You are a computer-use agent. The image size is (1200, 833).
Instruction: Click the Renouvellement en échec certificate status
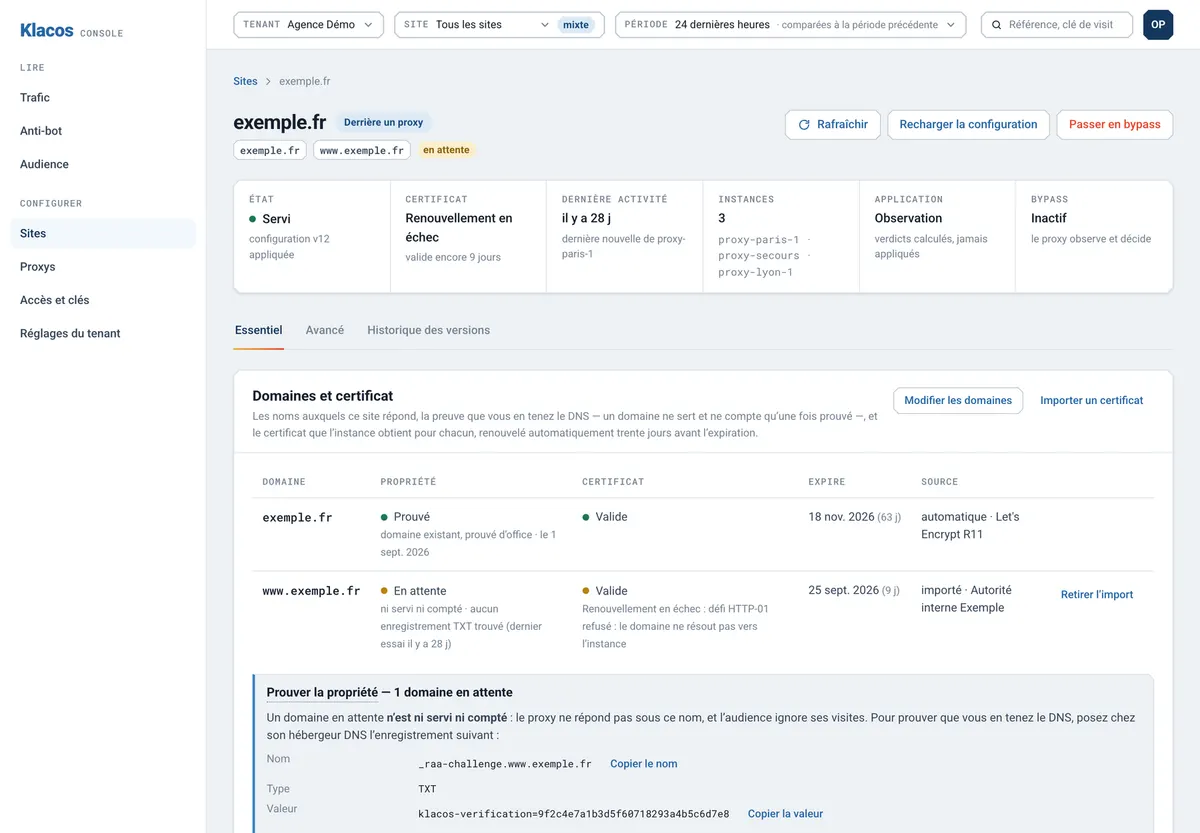pyautogui.click(x=459, y=228)
